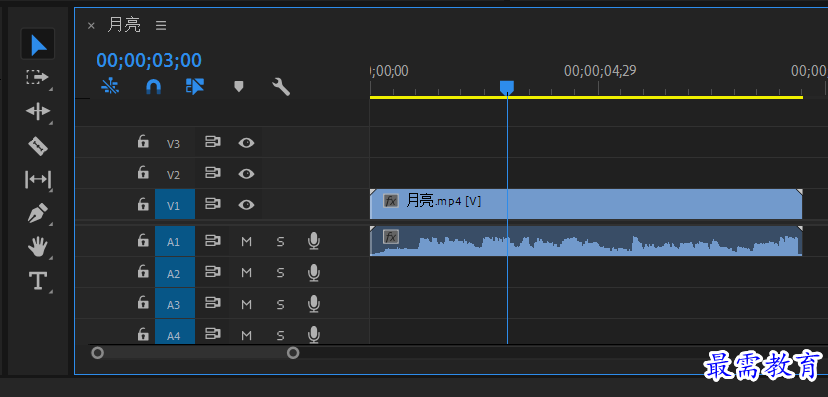Enable voice-over record on A1
This screenshot has width=828, height=397.
314,241
